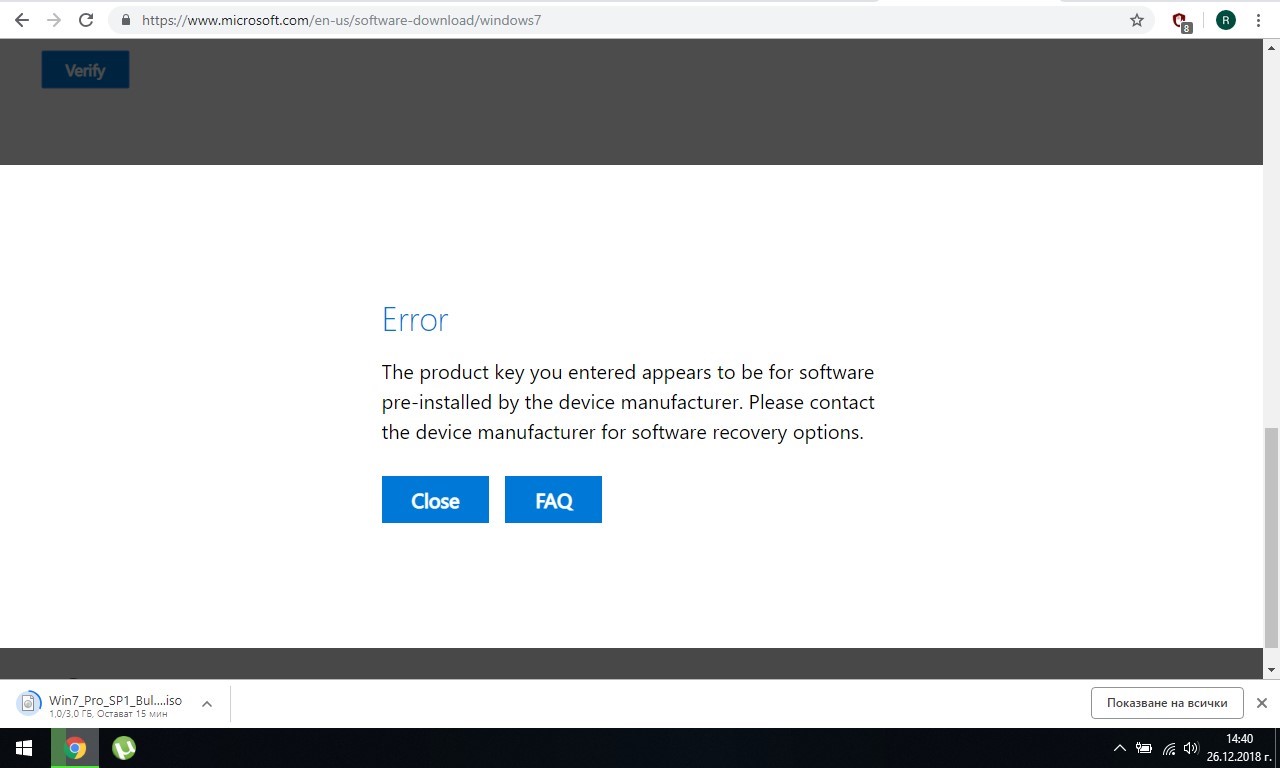The height and width of the screenshot is (768, 1280).
Task: Open the Windows Start menu
Action: click(x=24, y=748)
